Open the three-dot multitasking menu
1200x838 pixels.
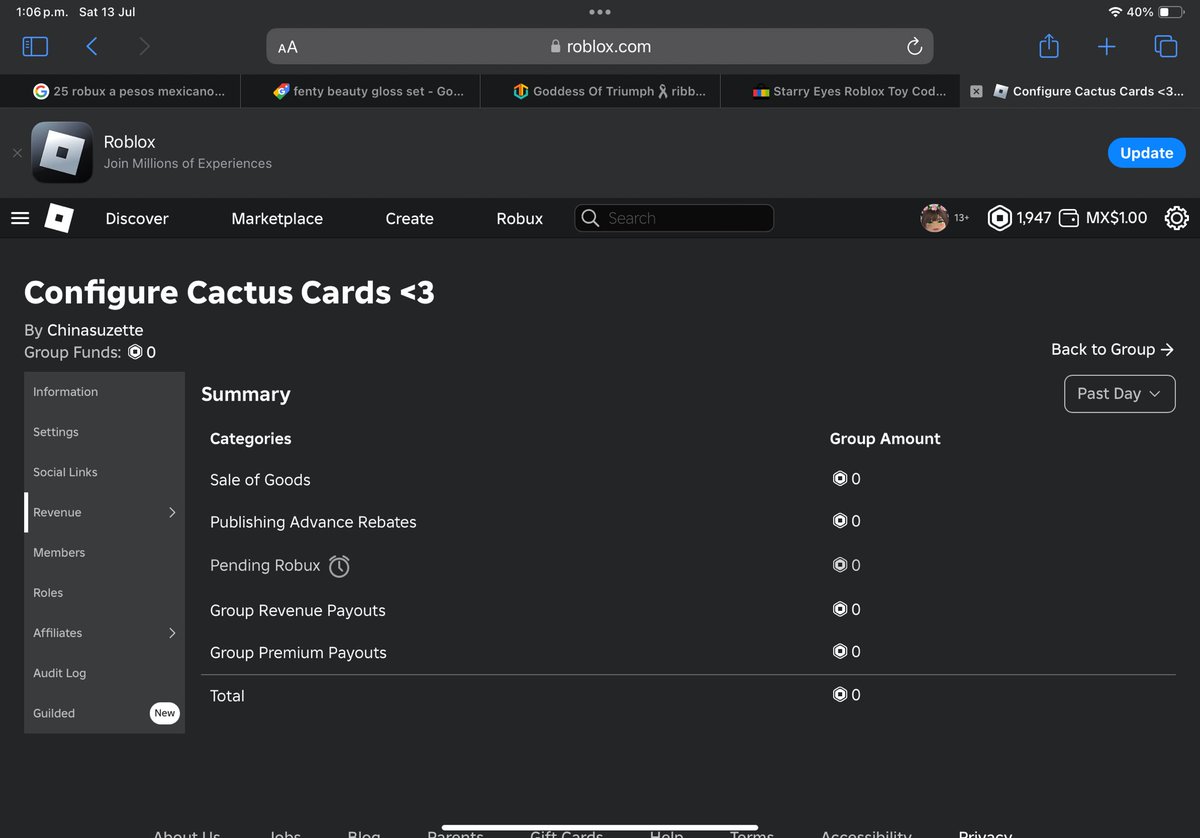coord(600,12)
